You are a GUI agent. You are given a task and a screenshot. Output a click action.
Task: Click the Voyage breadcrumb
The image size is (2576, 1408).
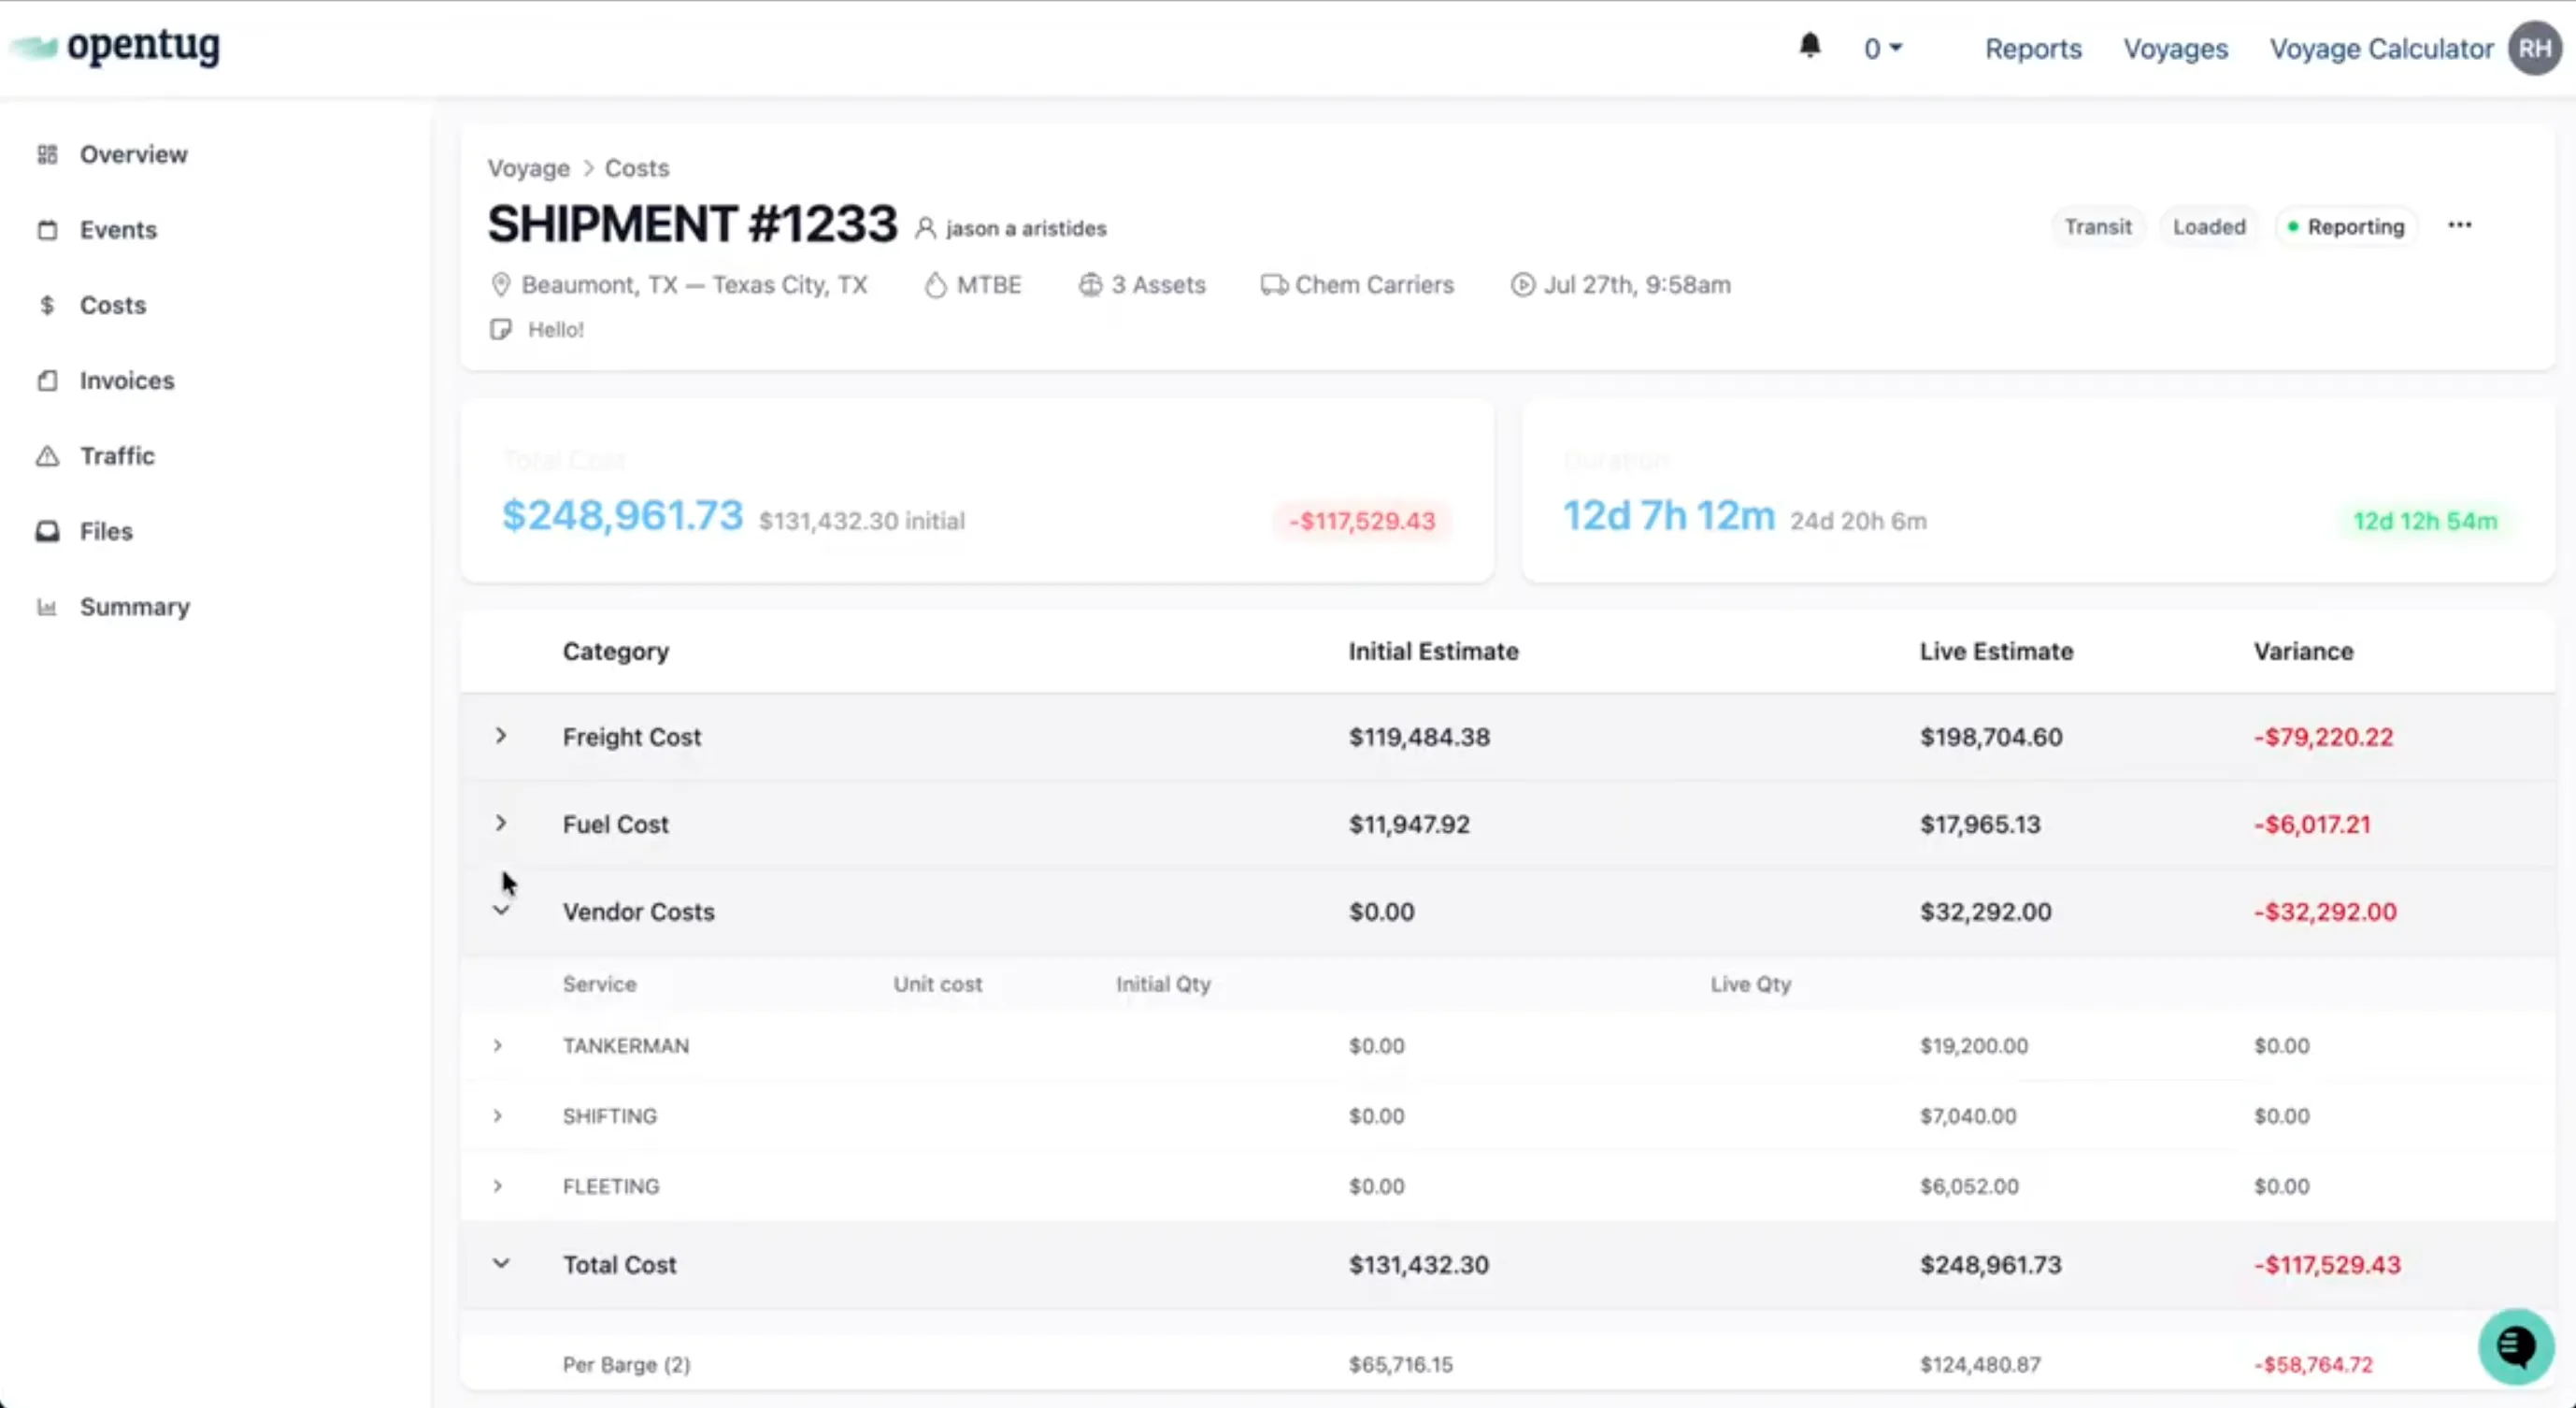pyautogui.click(x=528, y=168)
